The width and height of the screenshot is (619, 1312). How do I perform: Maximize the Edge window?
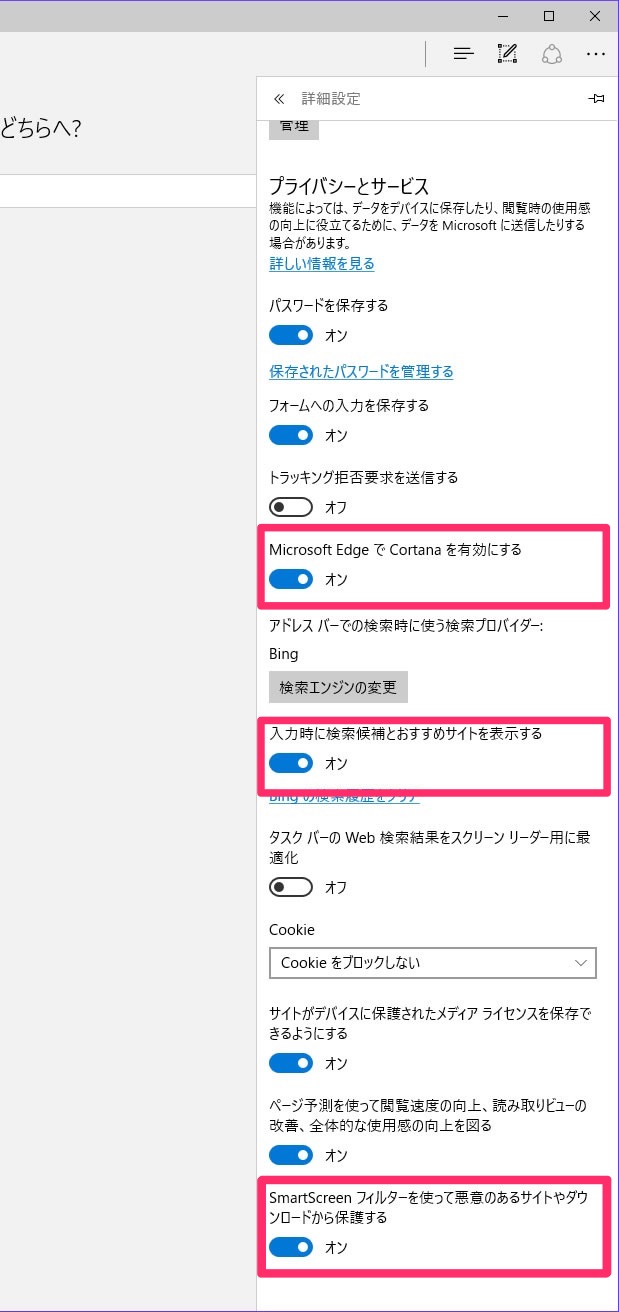coord(549,15)
